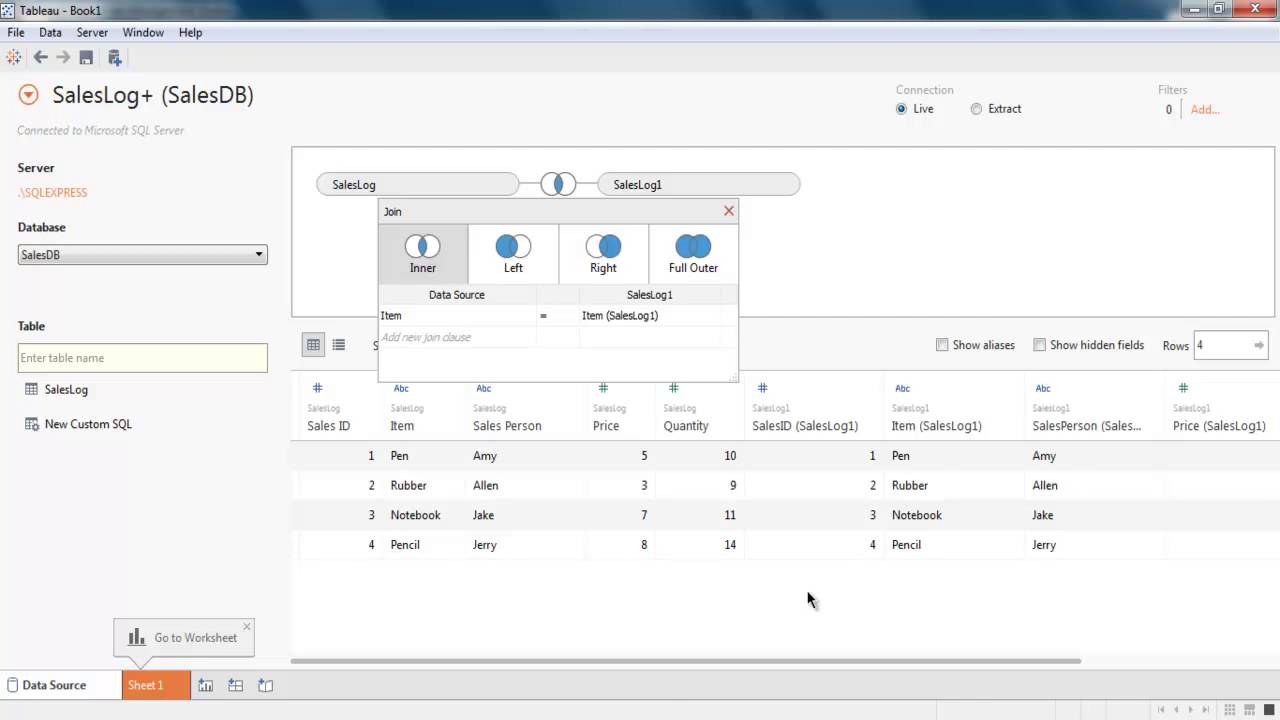Screen dimensions: 1280x720
Task: Show the filmstrip view
Action: (1250, 710)
